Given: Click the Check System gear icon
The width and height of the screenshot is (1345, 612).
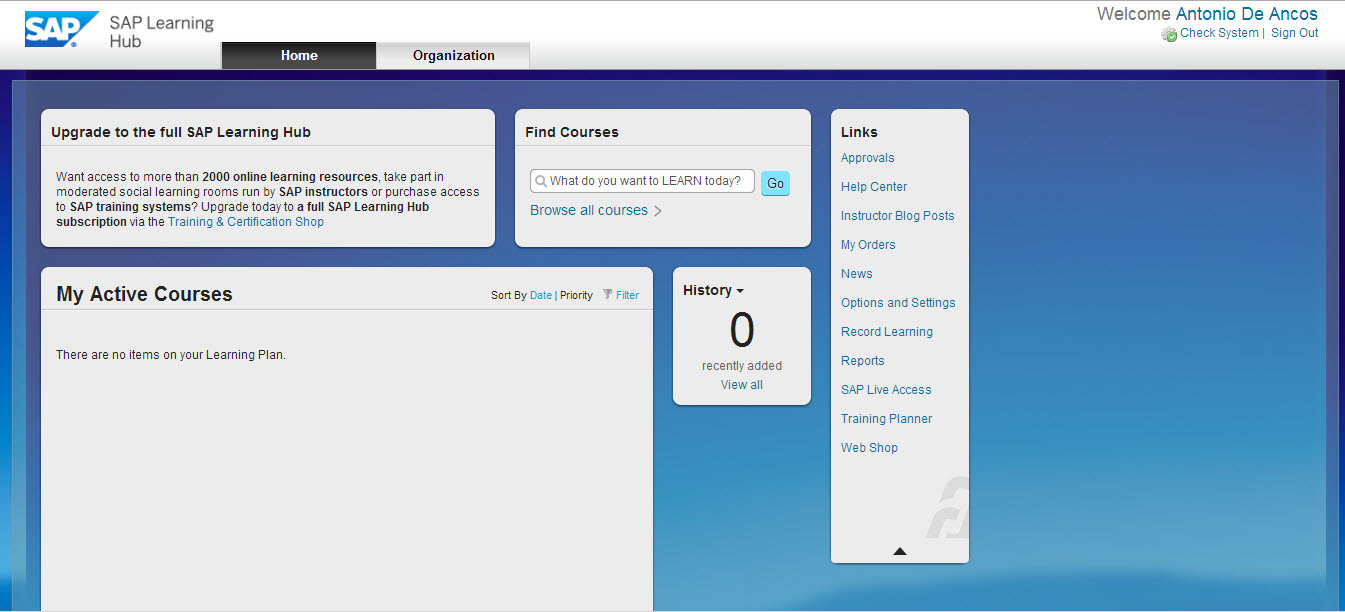Looking at the screenshot, I should click(1169, 34).
